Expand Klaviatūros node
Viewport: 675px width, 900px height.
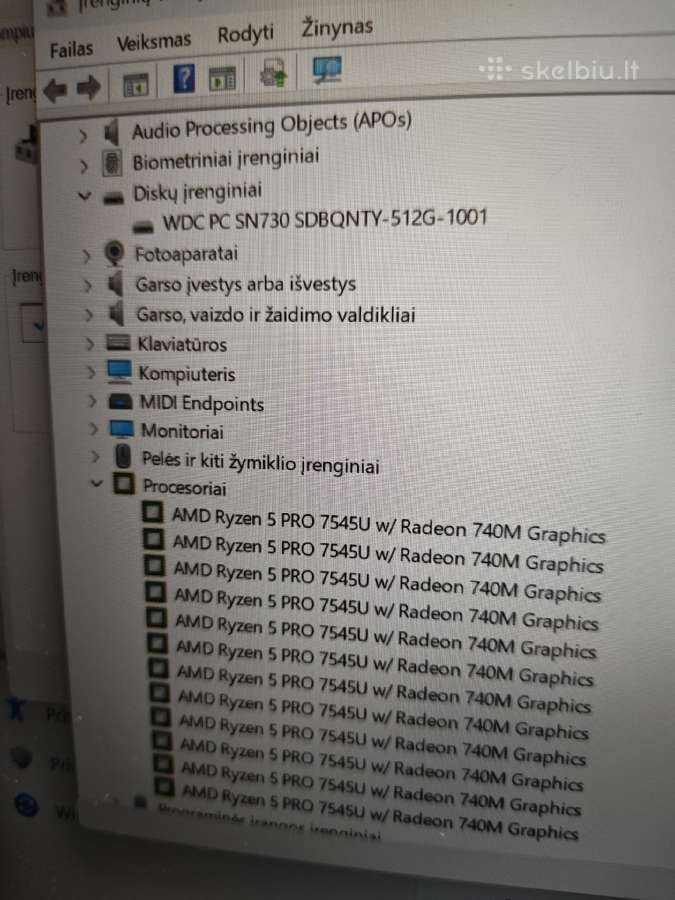click(x=90, y=344)
